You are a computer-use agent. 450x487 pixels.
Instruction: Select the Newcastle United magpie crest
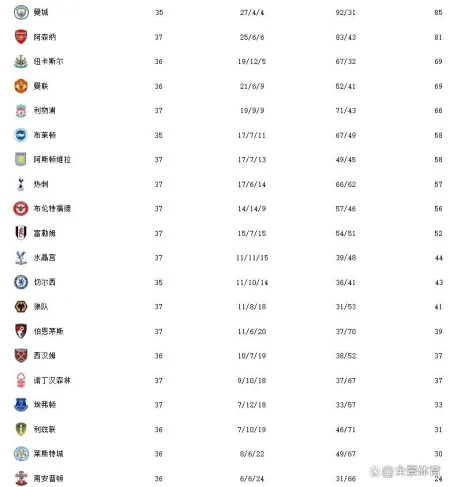21,61
